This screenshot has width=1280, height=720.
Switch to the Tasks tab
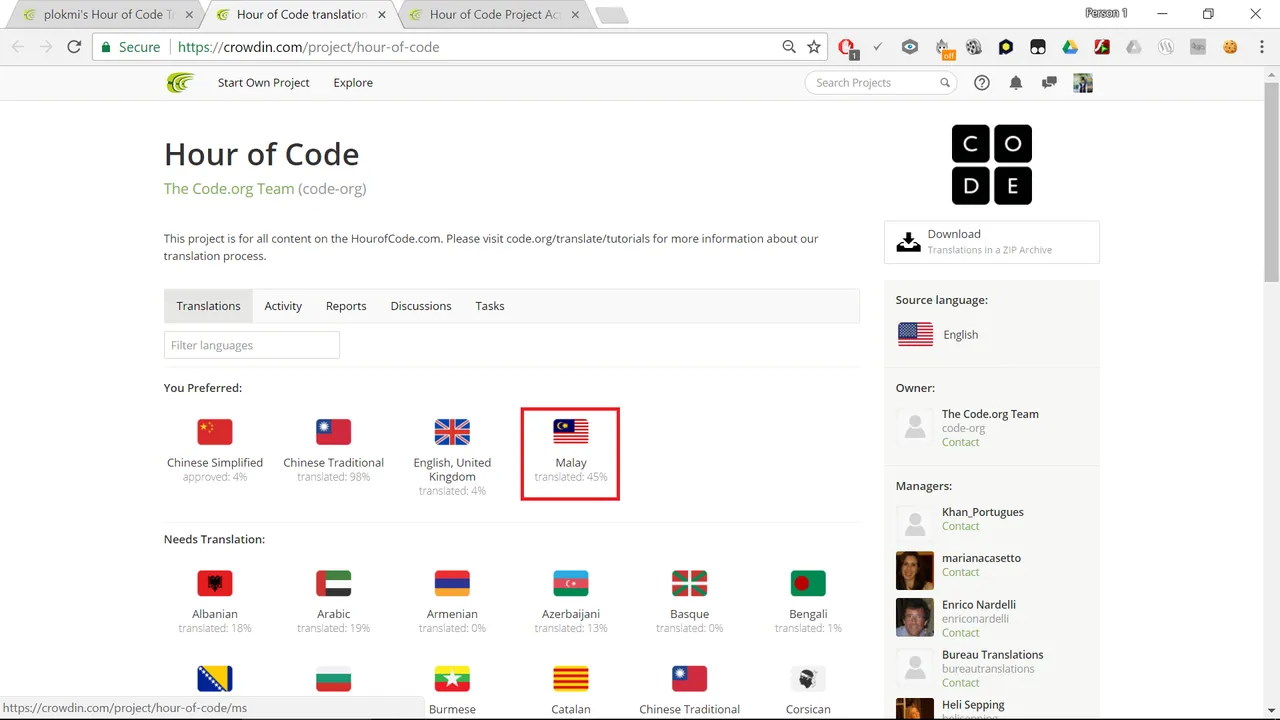(490, 306)
